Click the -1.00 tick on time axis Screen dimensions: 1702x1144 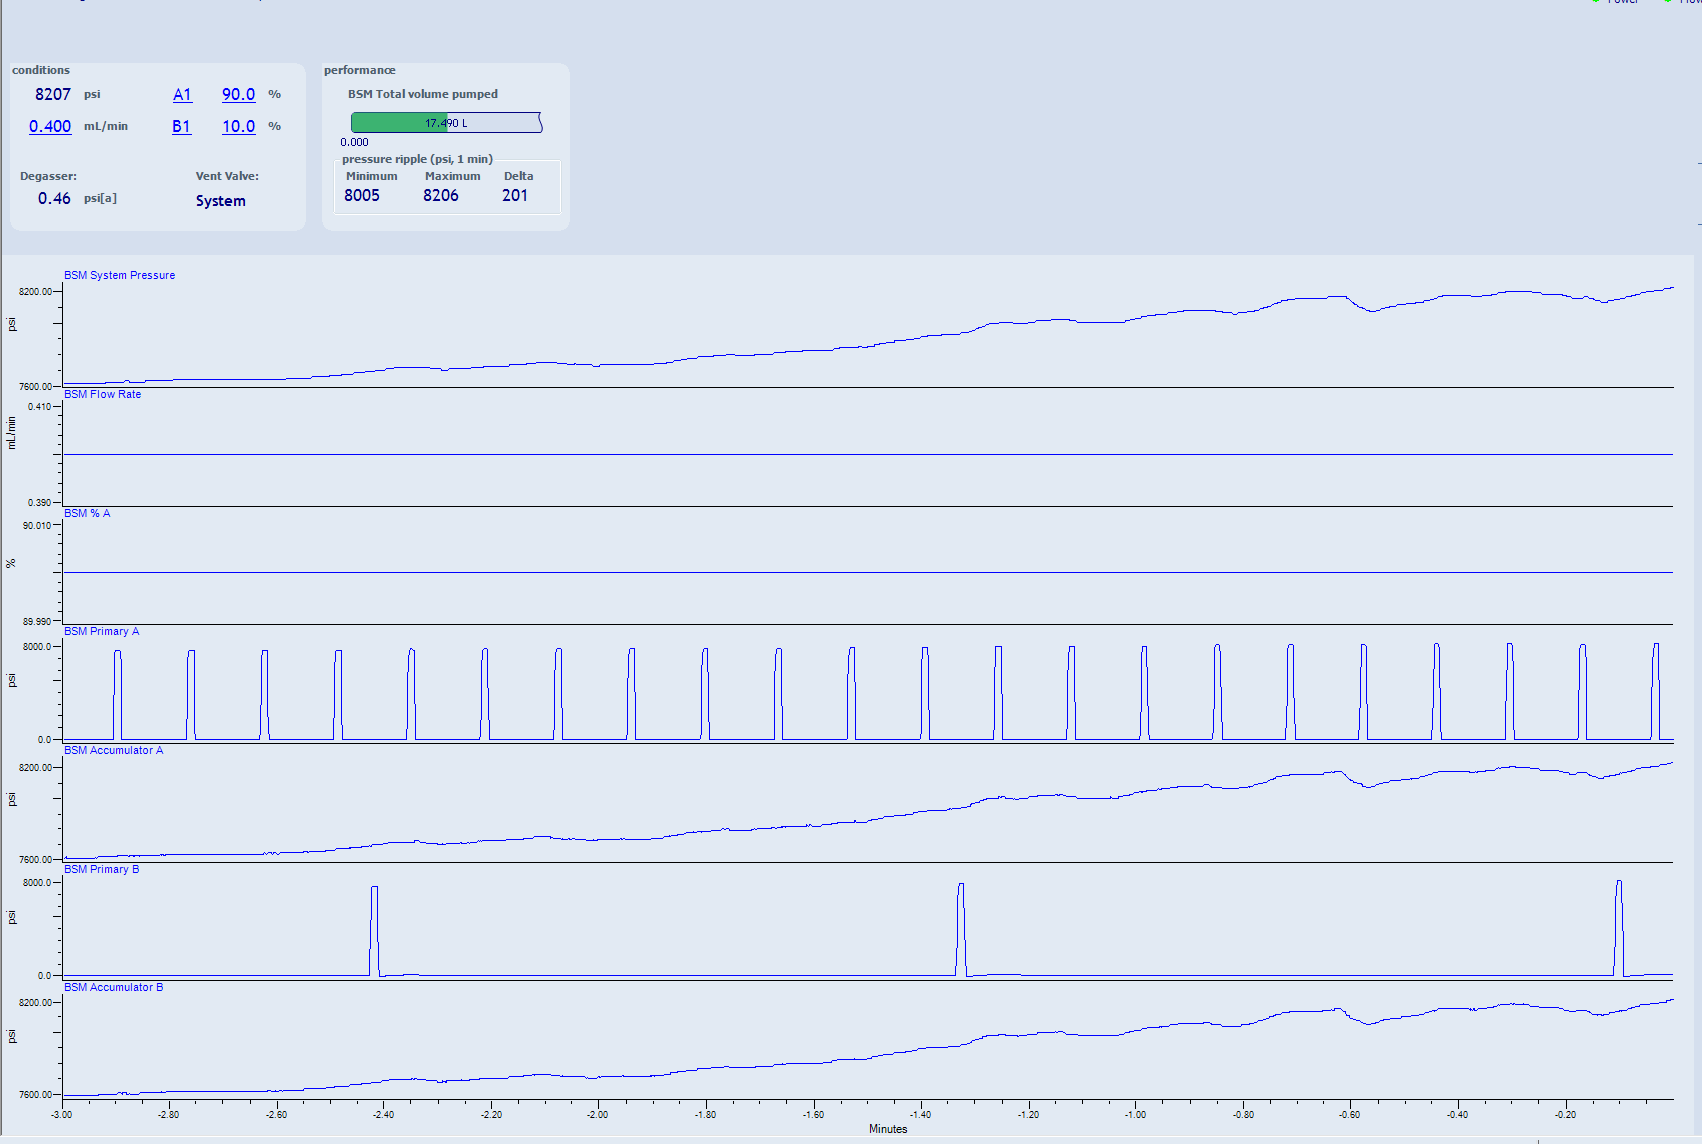click(1135, 1114)
